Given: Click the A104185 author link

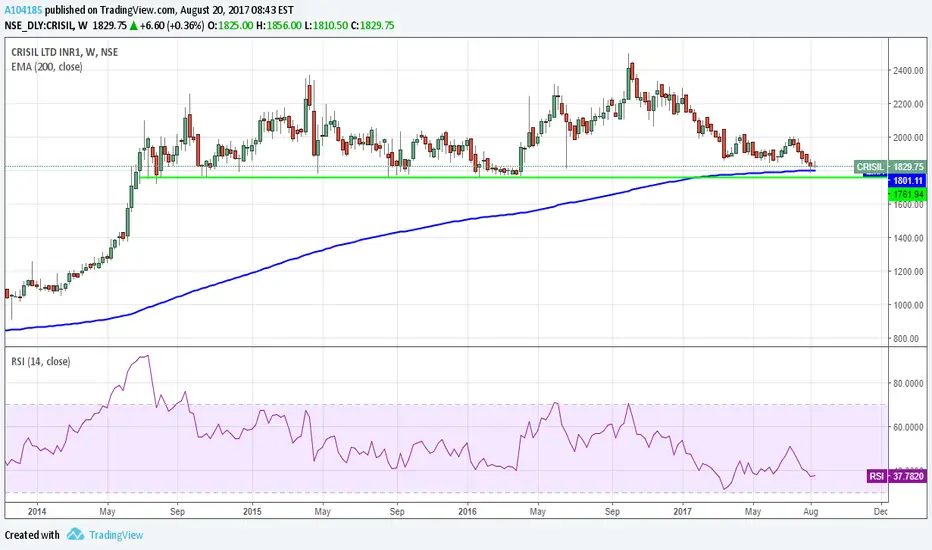Looking at the screenshot, I should pyautogui.click(x=23, y=10).
